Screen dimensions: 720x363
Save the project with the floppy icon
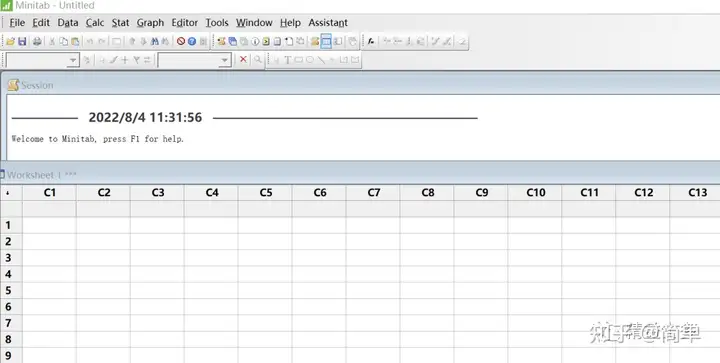22,41
